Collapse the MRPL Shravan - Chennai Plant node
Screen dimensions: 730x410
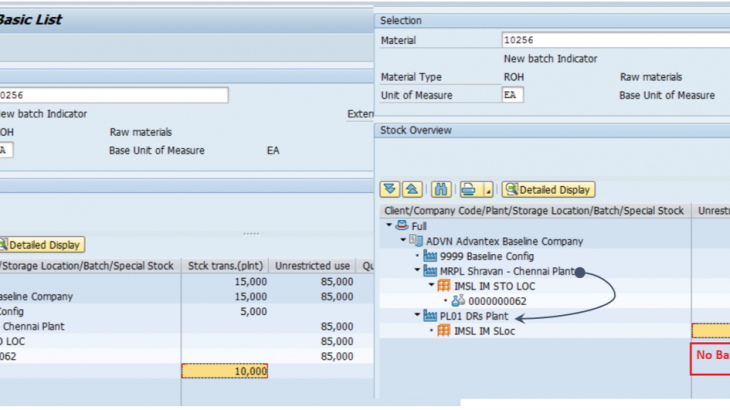[417, 271]
